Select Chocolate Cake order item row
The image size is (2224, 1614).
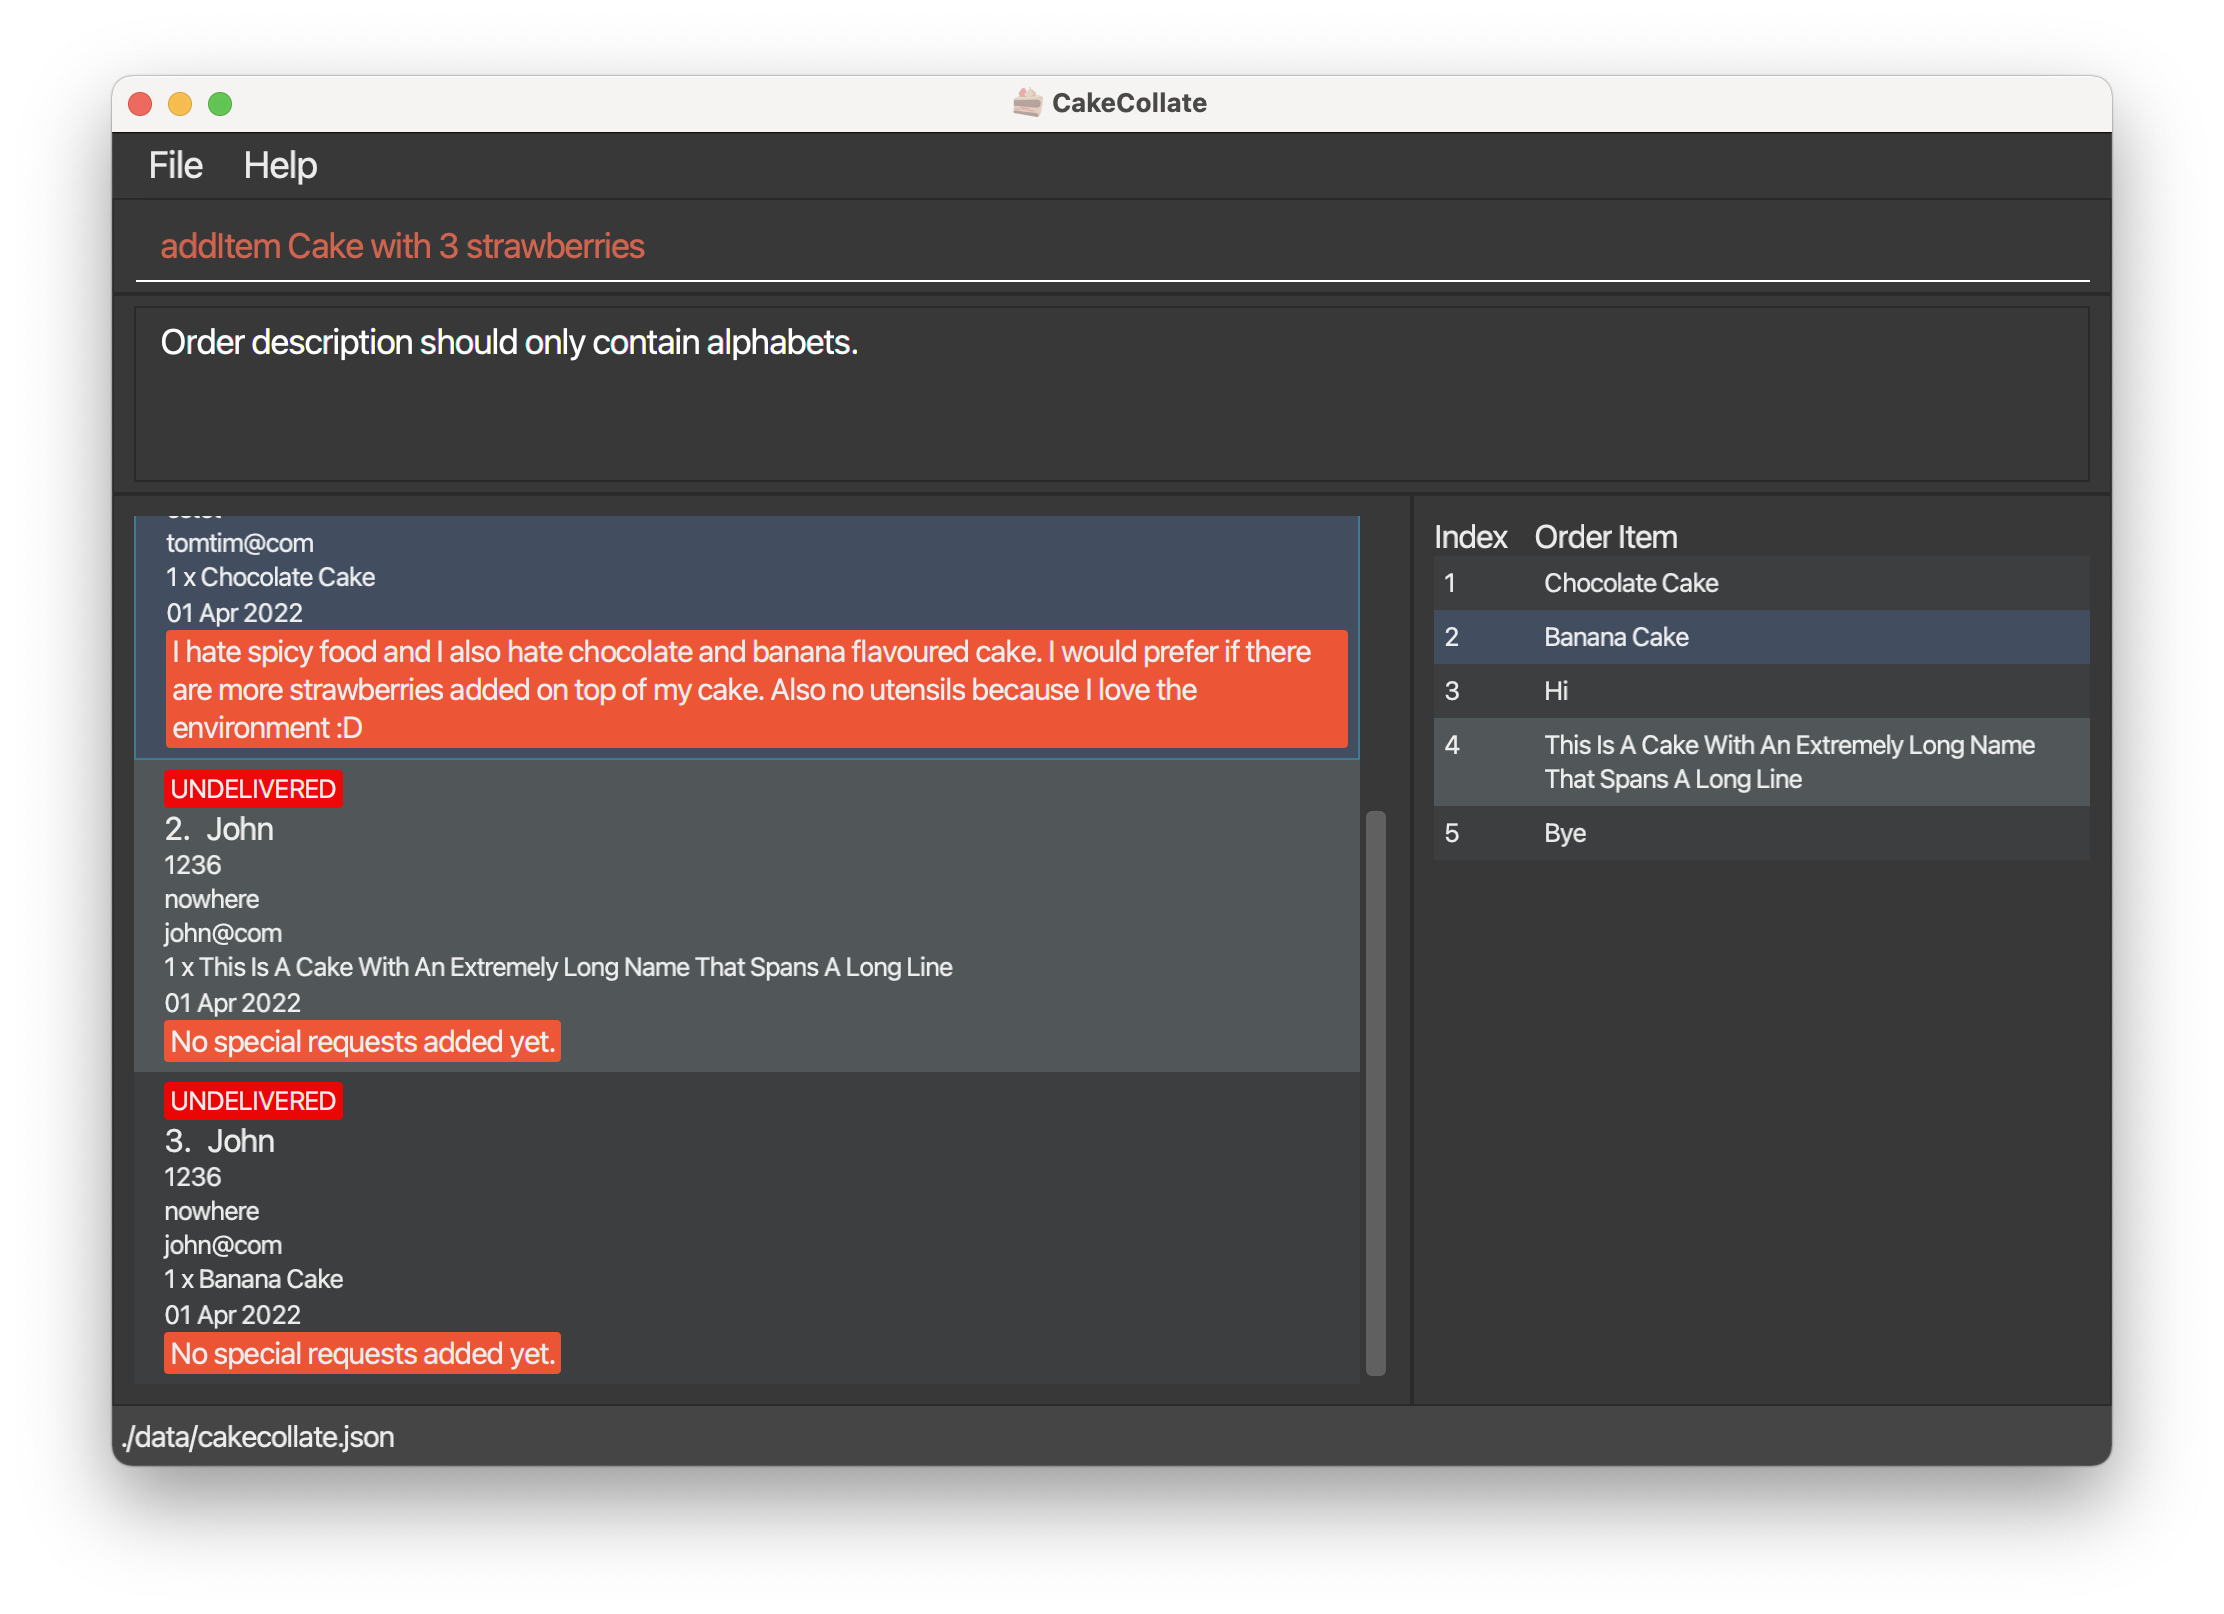[x=1761, y=583]
